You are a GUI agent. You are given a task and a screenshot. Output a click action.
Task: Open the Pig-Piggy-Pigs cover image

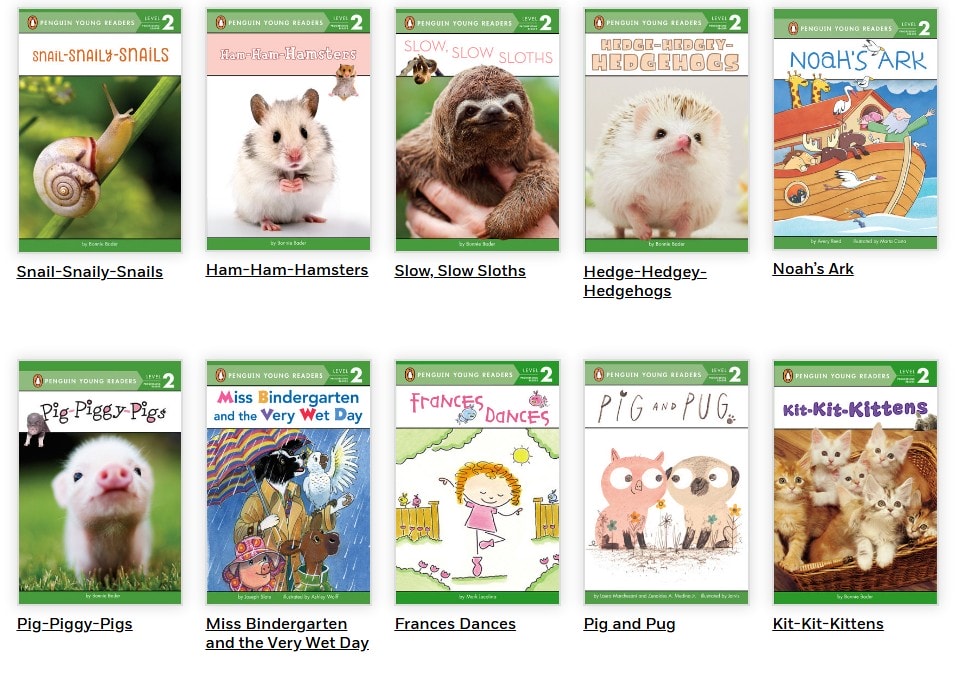coord(100,482)
